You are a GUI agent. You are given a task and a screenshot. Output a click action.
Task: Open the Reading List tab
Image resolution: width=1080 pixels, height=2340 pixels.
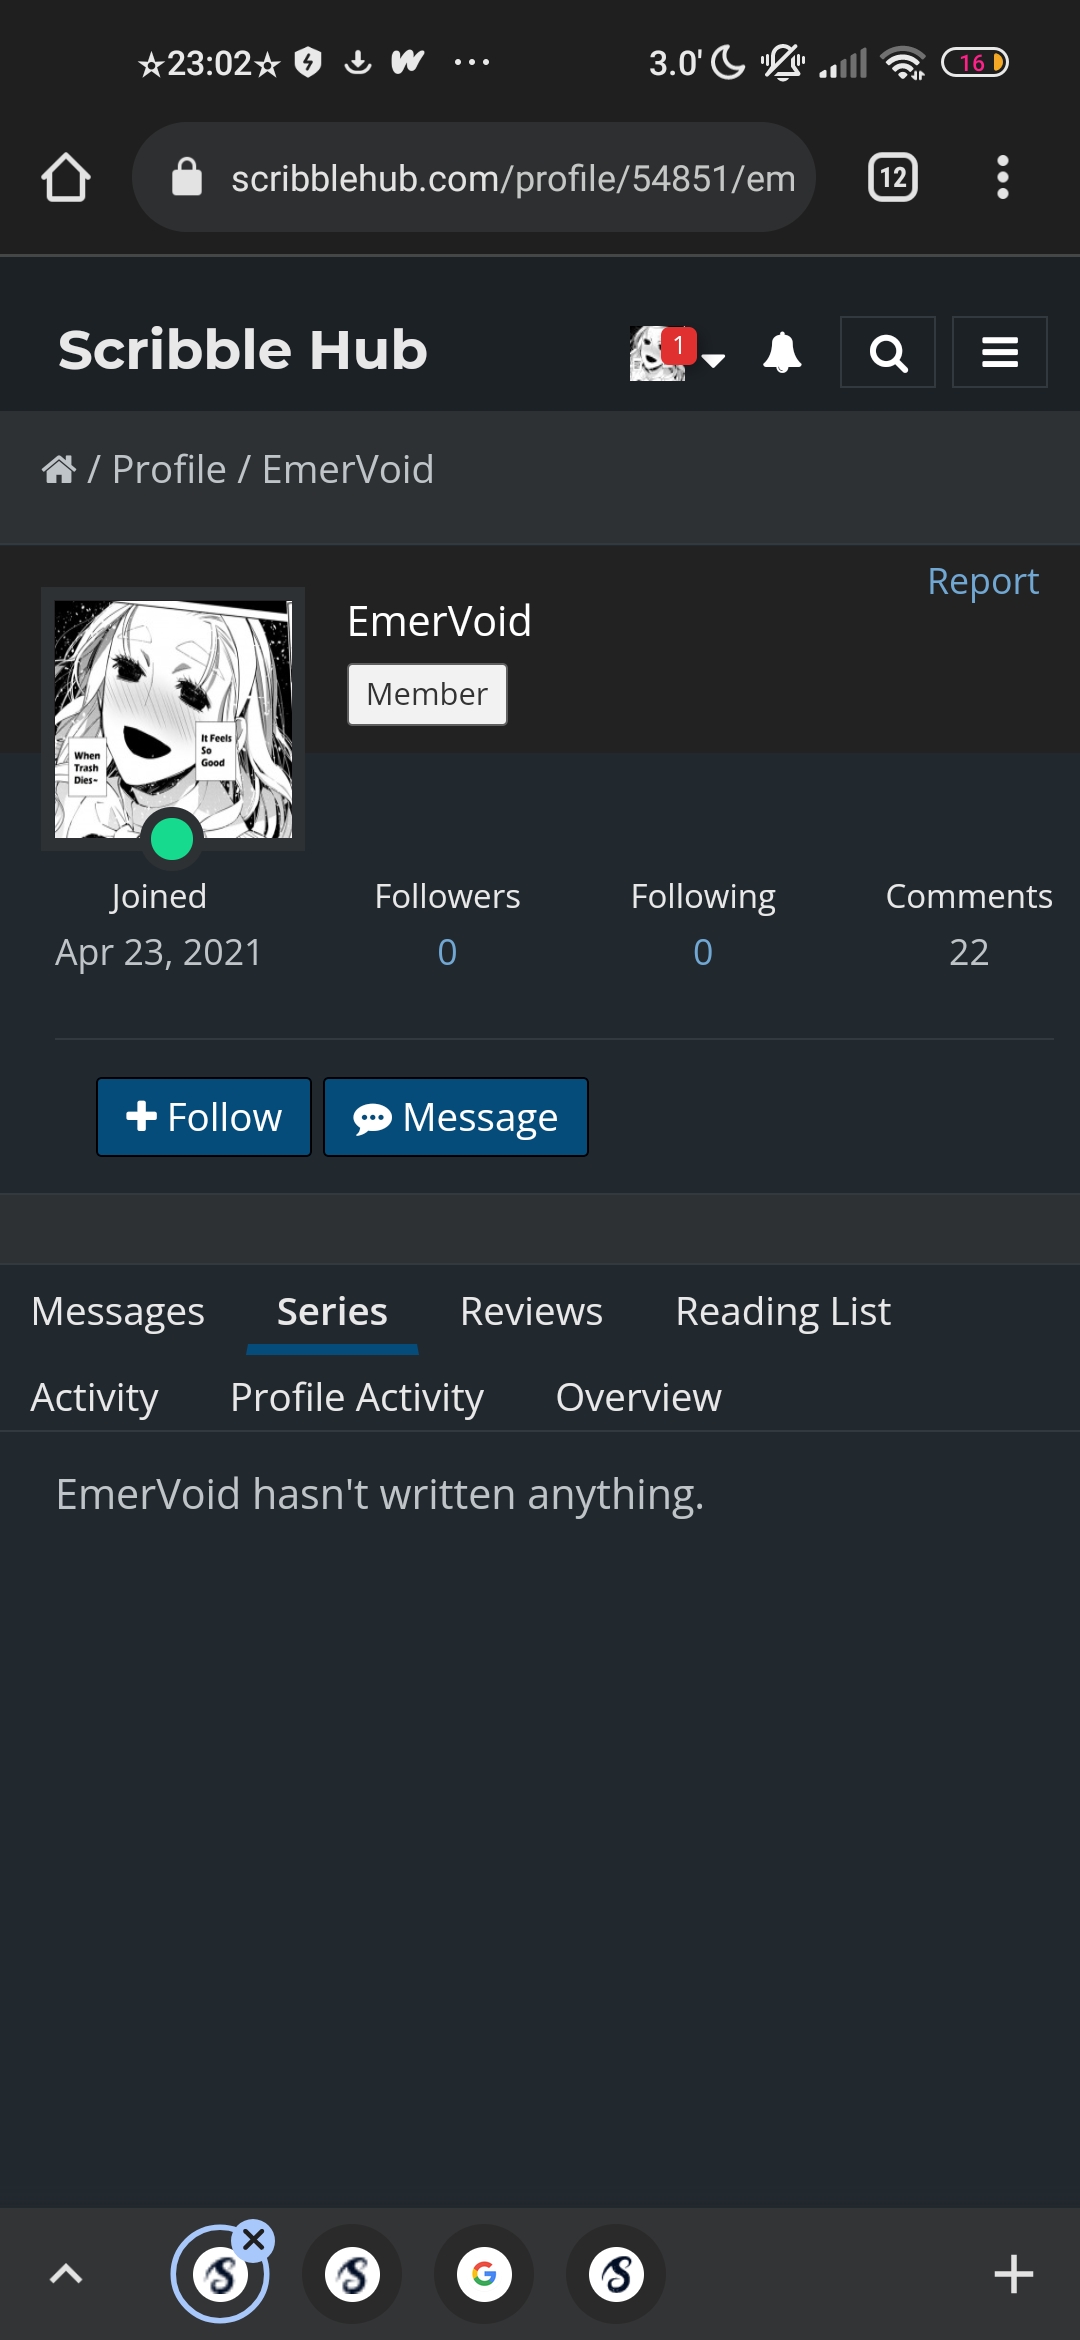[x=783, y=1311]
